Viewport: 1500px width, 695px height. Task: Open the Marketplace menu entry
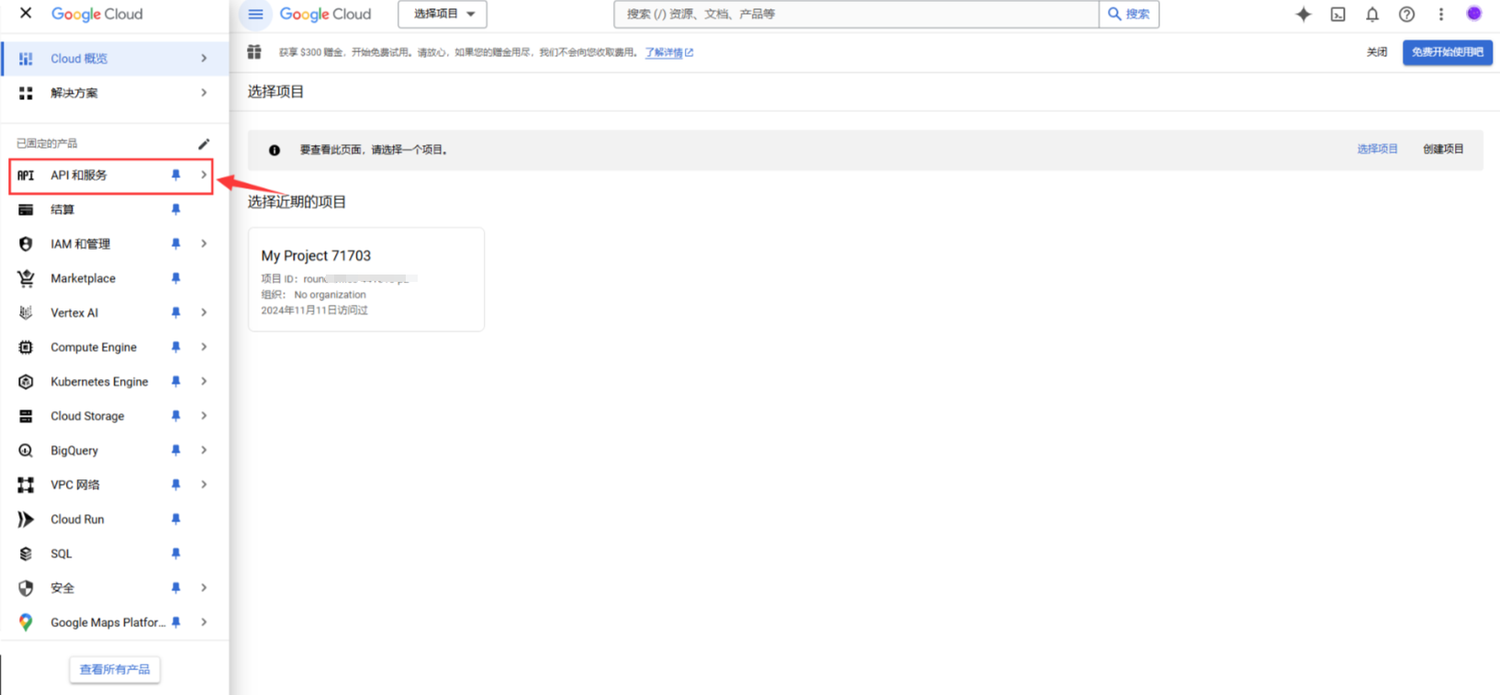click(x=114, y=278)
